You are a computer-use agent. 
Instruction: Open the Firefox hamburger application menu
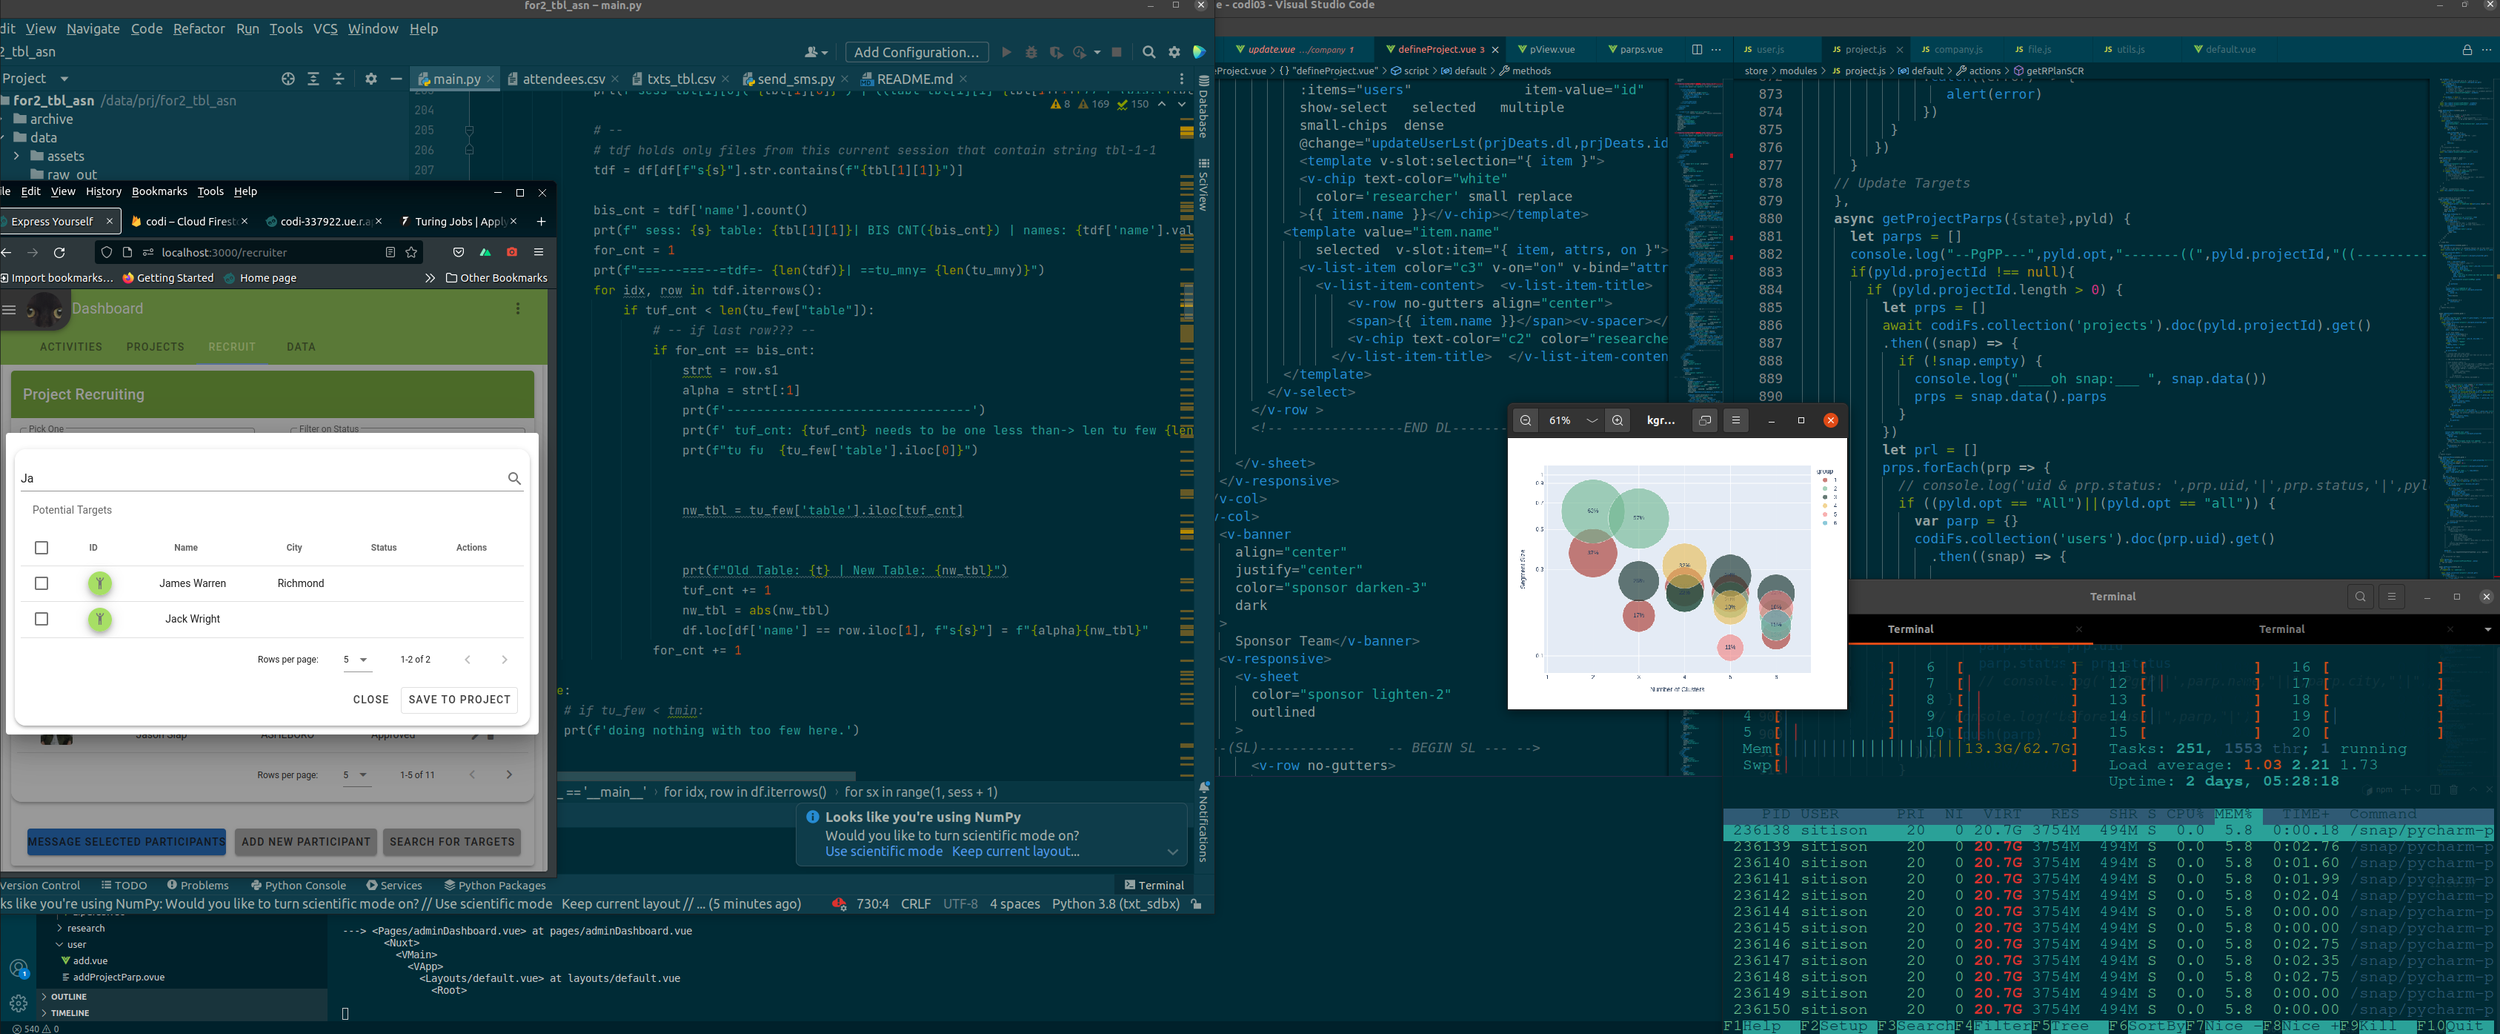(x=538, y=253)
